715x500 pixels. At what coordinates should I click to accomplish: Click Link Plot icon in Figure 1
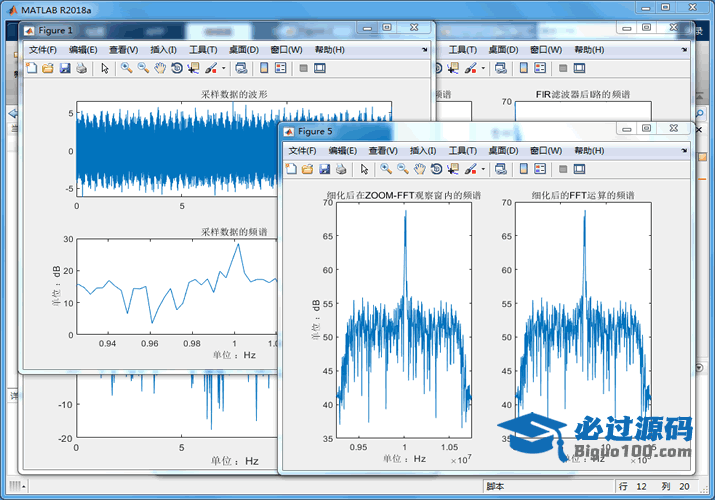[x=241, y=68]
